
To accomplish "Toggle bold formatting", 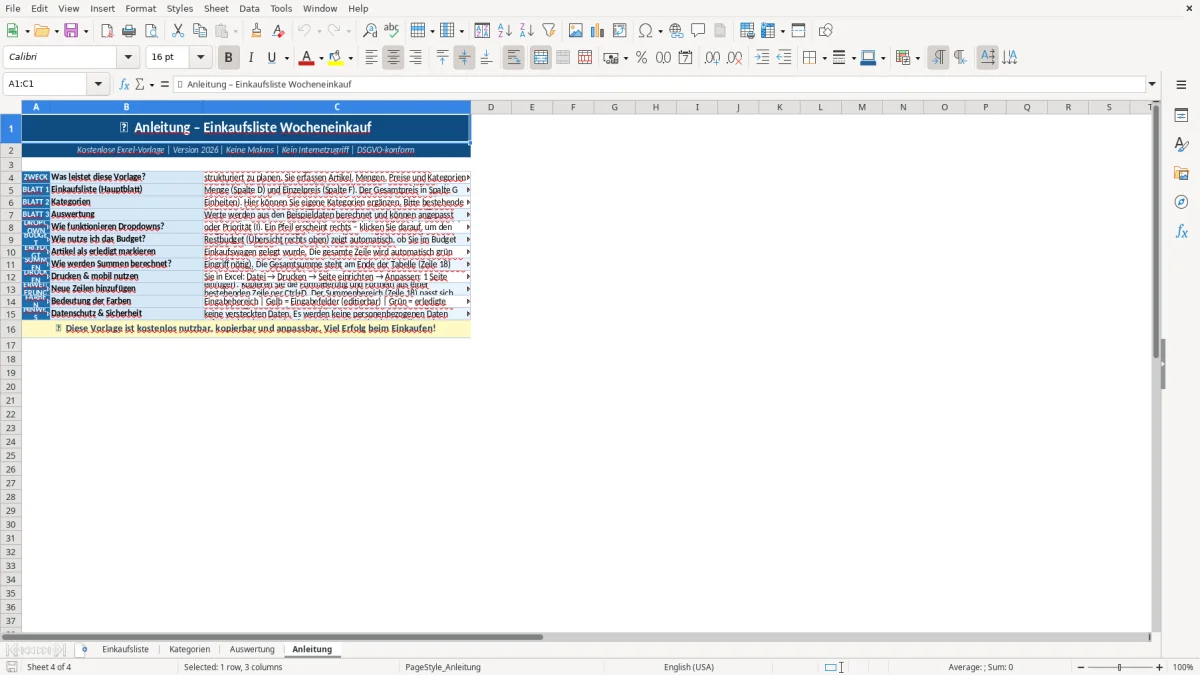I will (x=229, y=58).
